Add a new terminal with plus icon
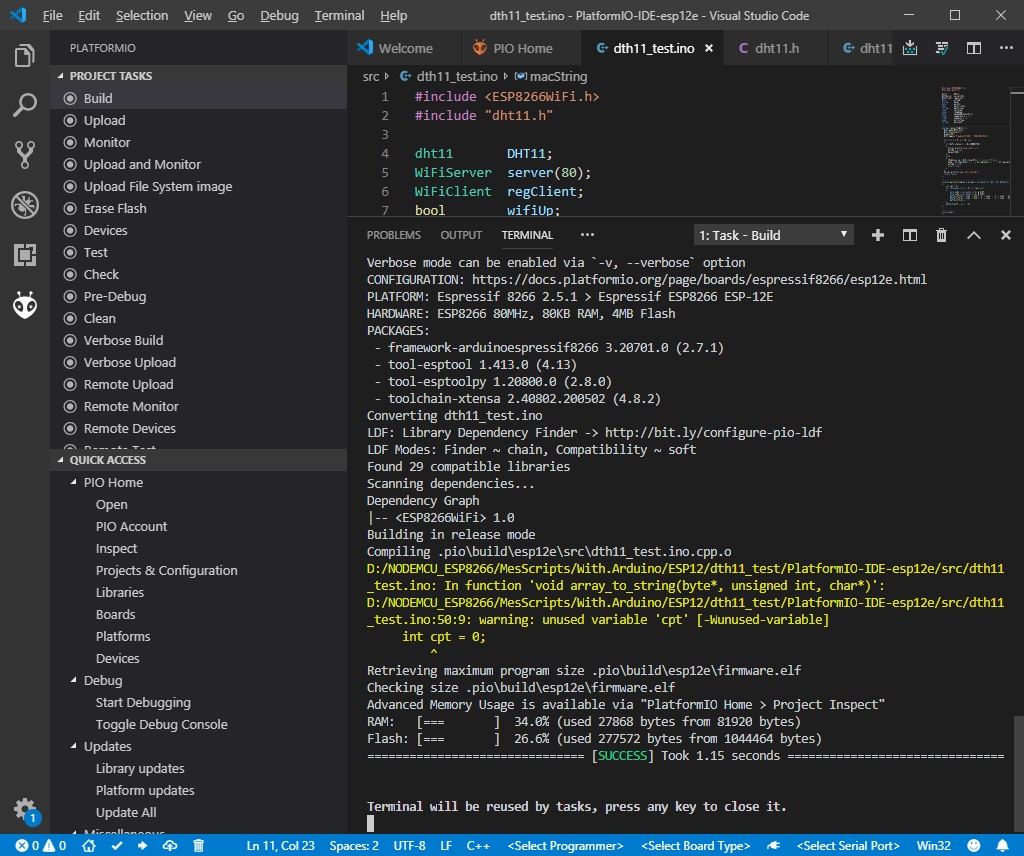 pyautogui.click(x=878, y=235)
